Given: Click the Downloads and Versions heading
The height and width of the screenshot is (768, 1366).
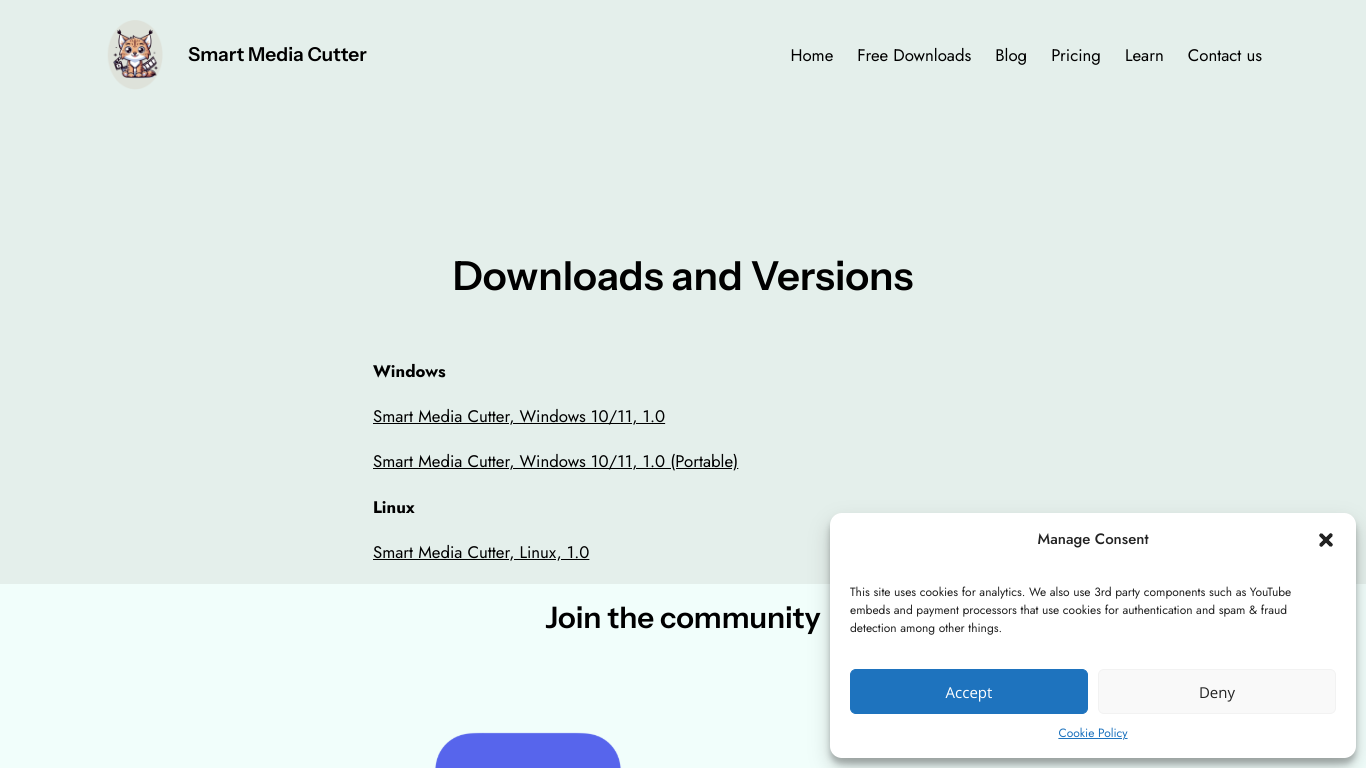Looking at the screenshot, I should point(683,276).
